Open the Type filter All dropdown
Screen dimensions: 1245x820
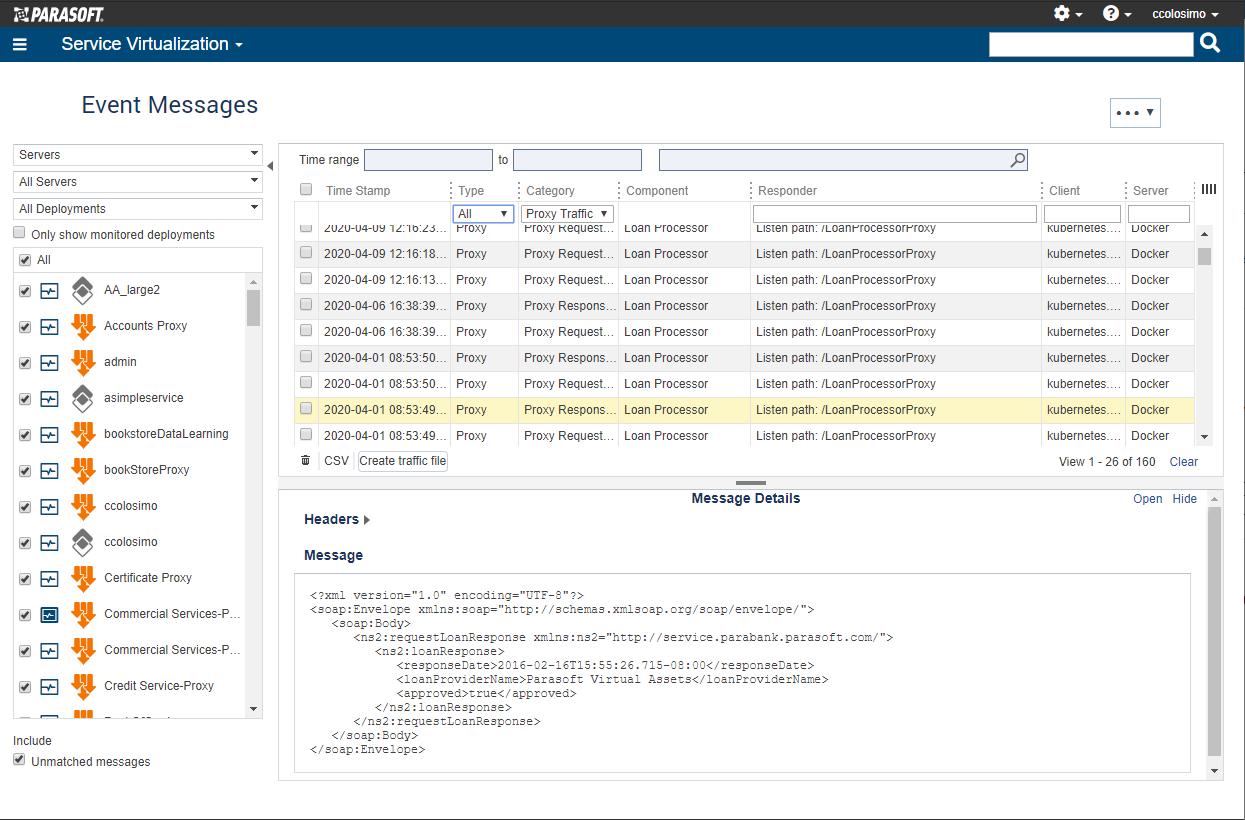pyautogui.click(x=484, y=214)
